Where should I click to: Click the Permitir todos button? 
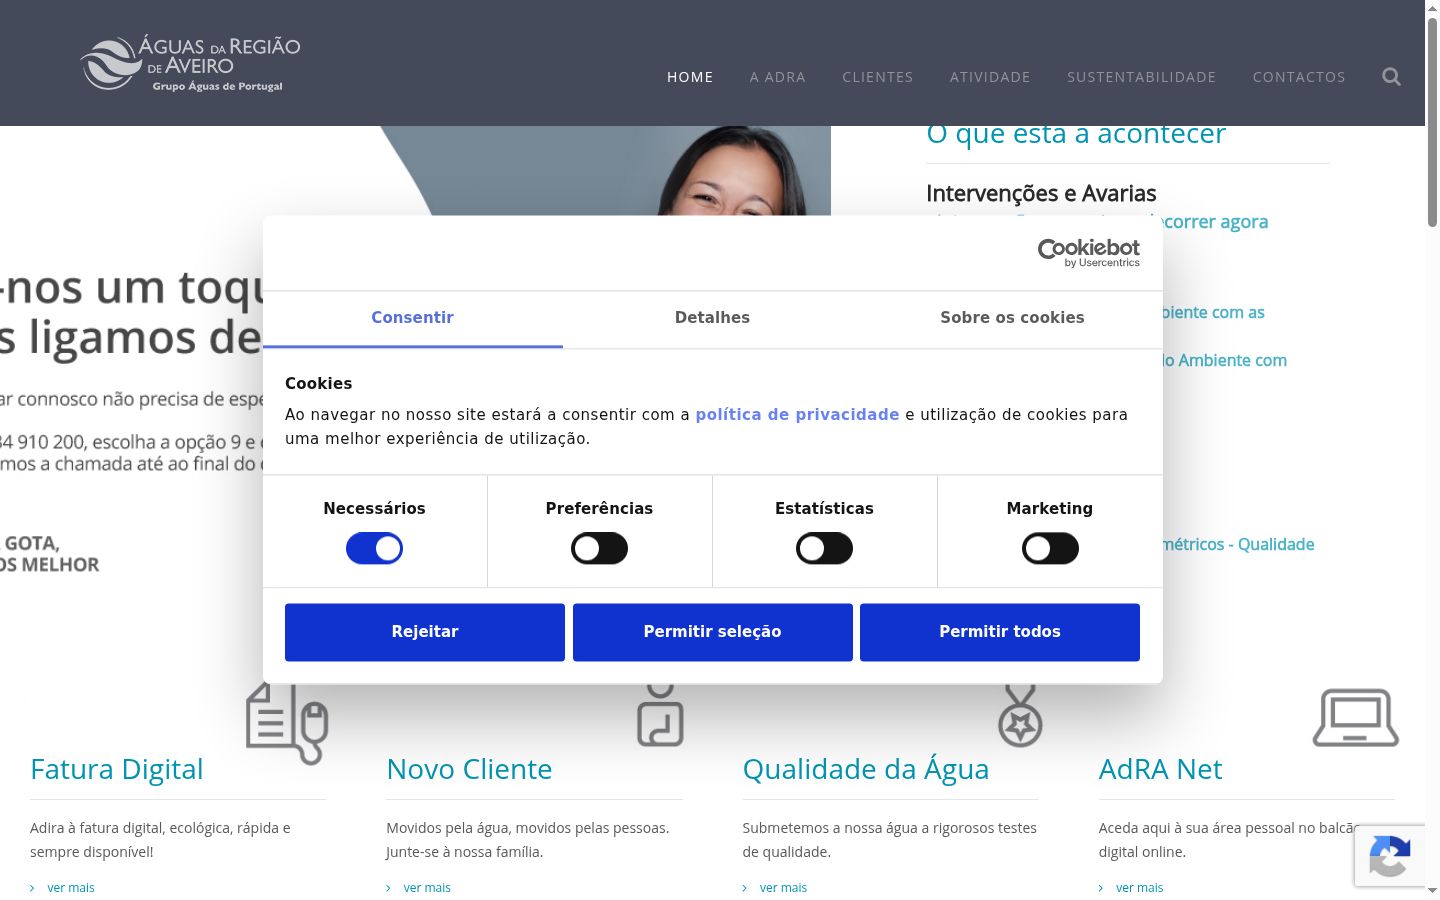[1000, 632]
